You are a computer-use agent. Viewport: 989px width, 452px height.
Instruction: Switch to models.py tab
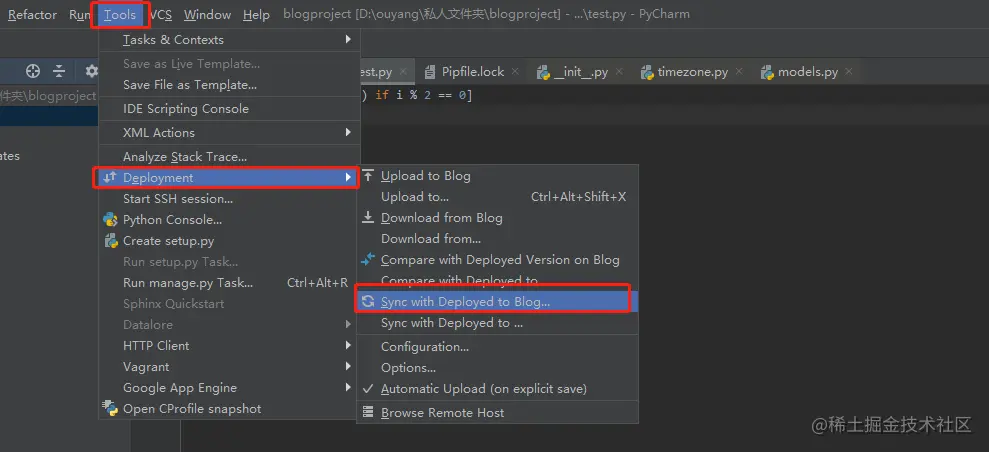pyautogui.click(x=808, y=72)
